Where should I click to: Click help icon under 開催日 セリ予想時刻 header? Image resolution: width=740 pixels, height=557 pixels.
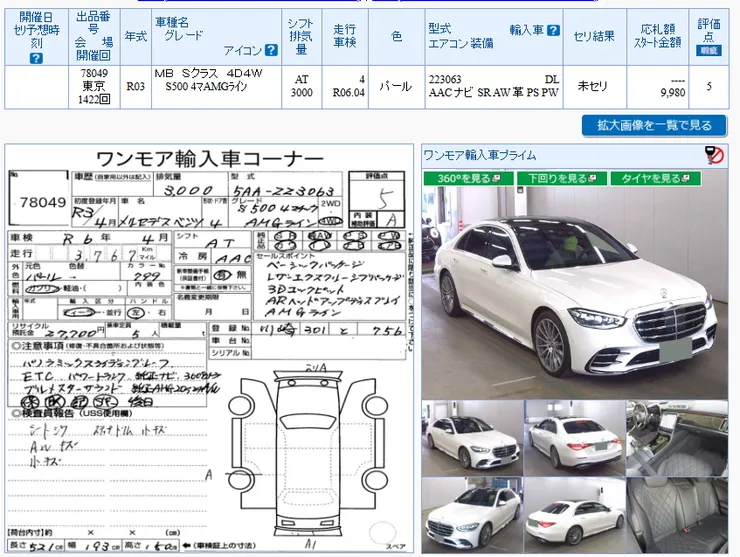[36, 58]
